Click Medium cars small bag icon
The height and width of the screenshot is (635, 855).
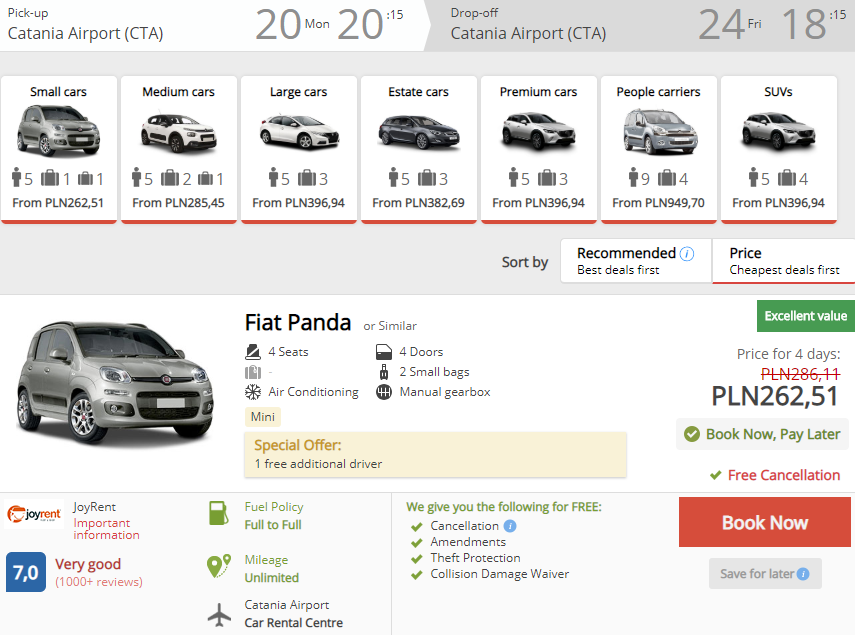[205, 178]
